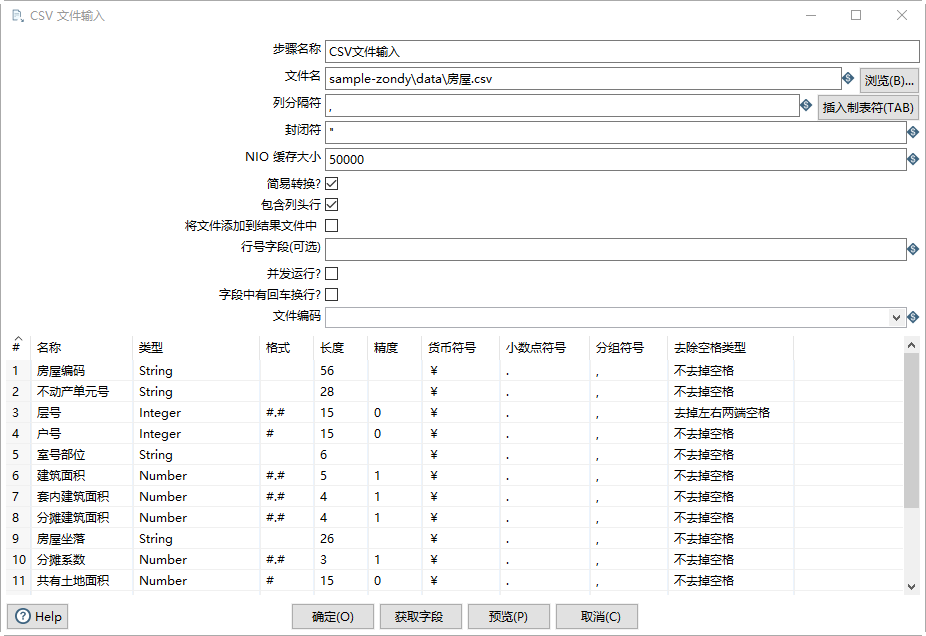This screenshot has height=636, width=926.
Task: Enable 将文件添加到结果文件中 checkbox
Action: click(x=332, y=226)
